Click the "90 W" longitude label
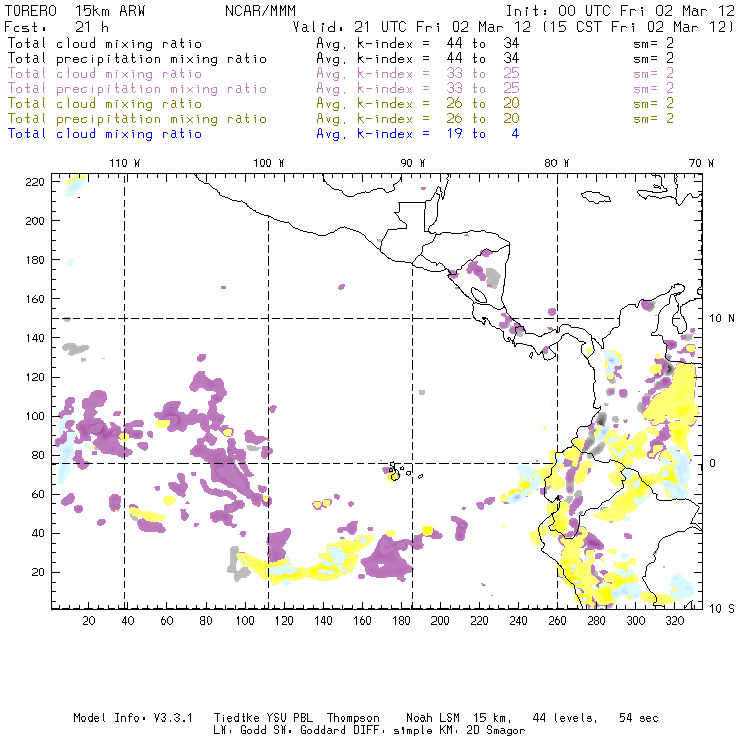The width and height of the screenshot is (740, 740). click(413, 163)
